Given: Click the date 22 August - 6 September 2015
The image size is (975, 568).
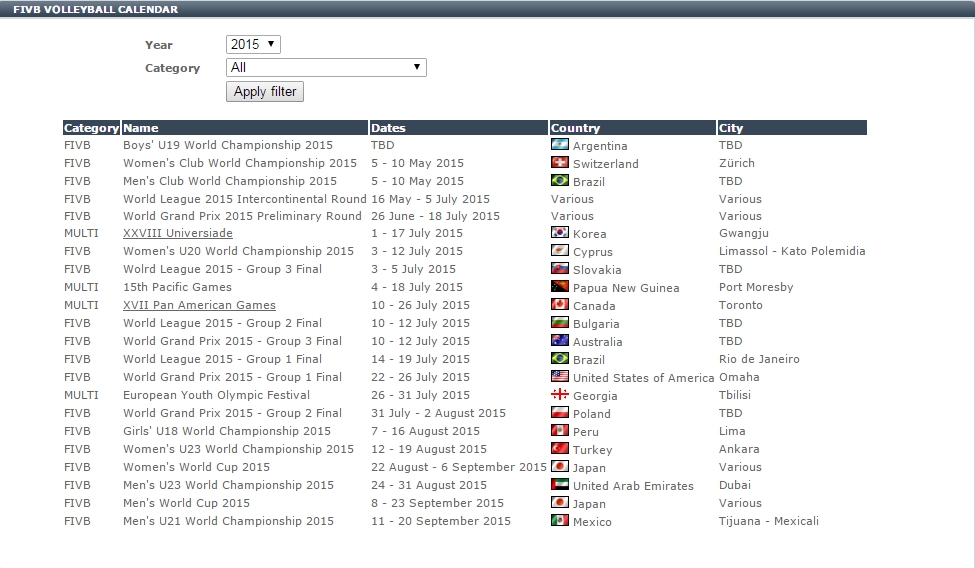Looking at the screenshot, I should 459,467.
